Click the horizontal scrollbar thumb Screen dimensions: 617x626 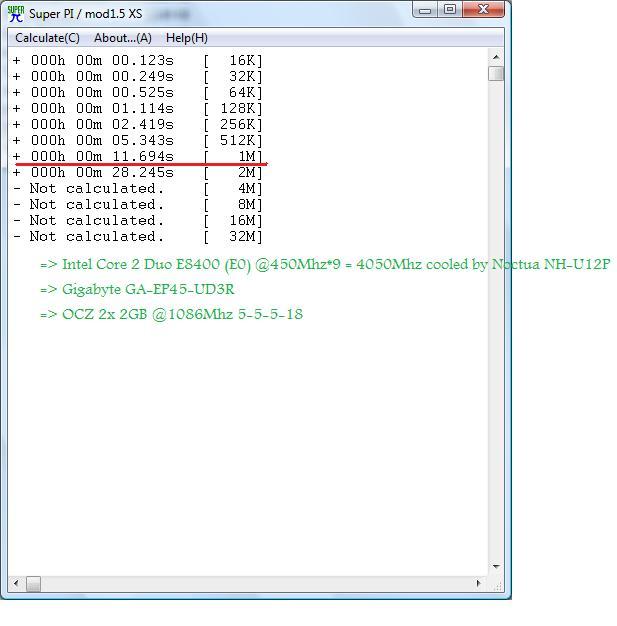tap(33, 584)
